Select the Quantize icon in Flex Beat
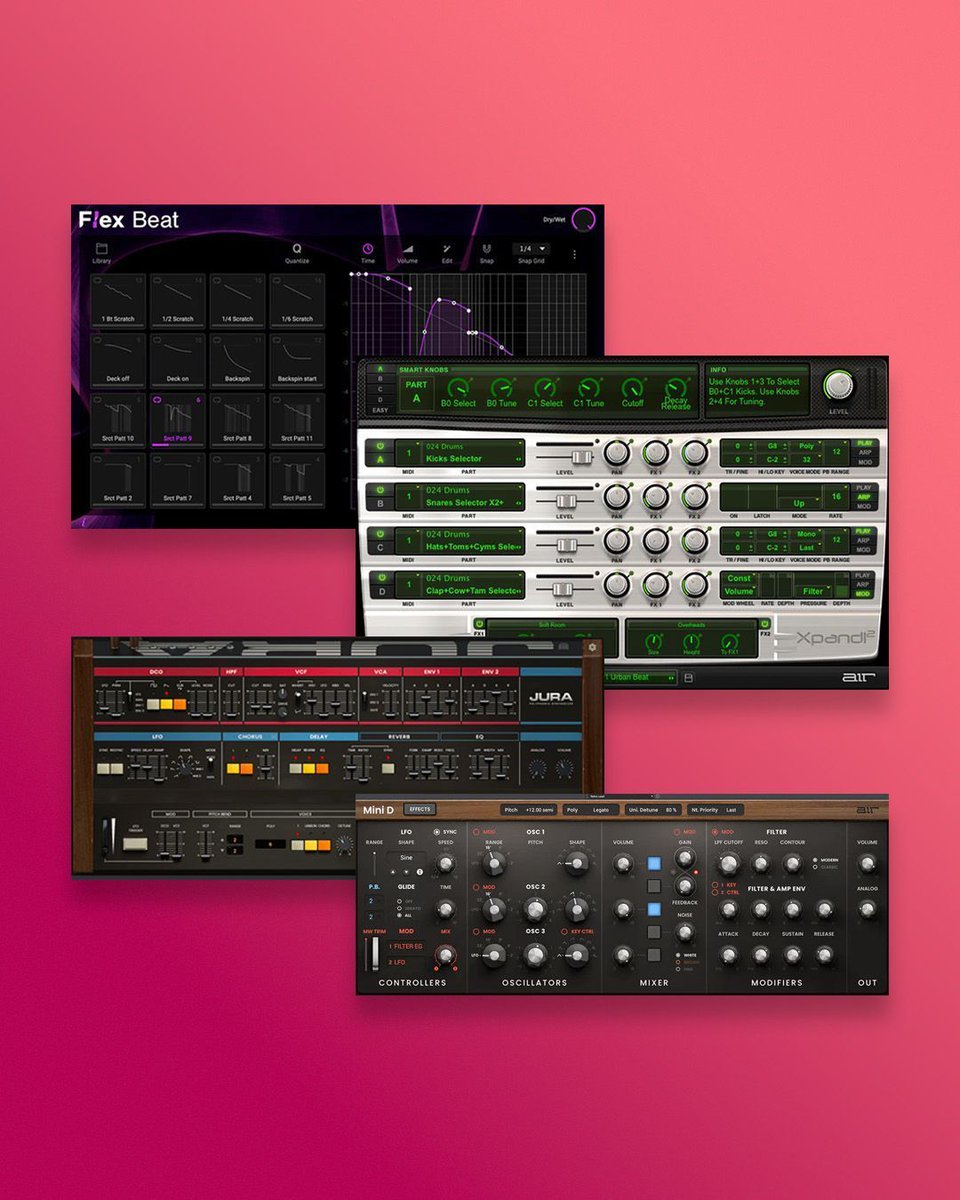960x1200 pixels. click(x=296, y=249)
